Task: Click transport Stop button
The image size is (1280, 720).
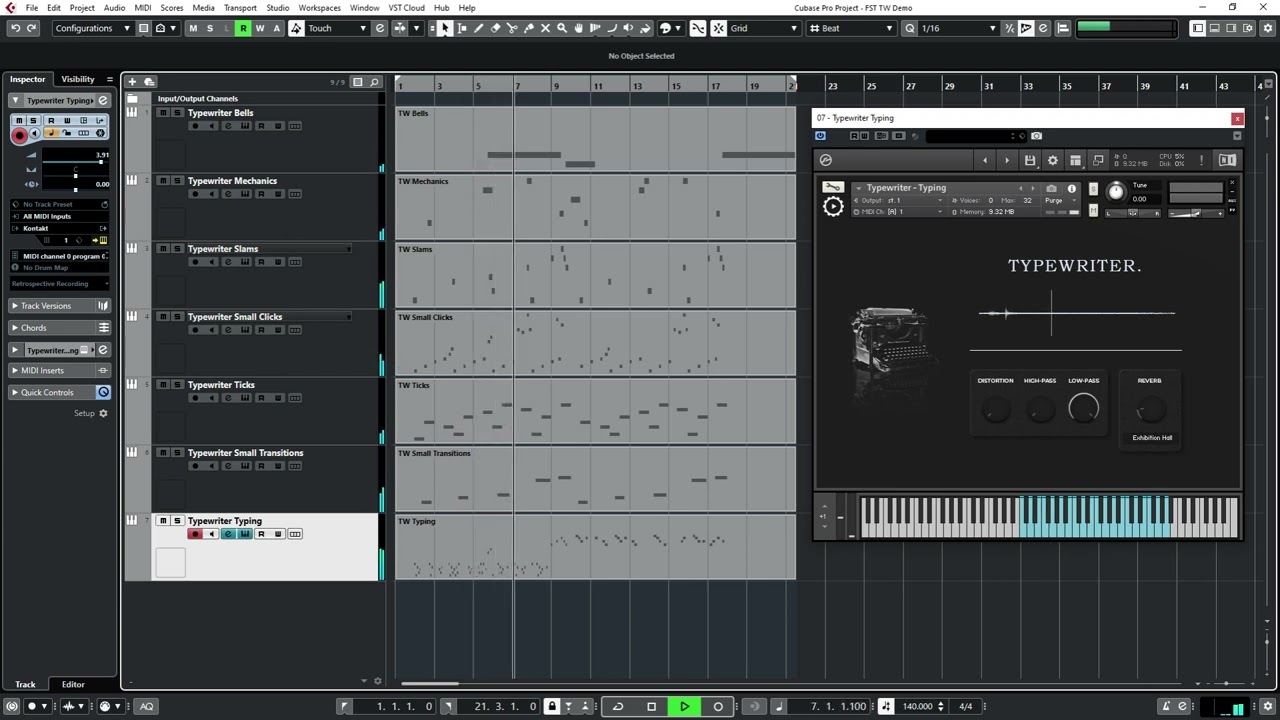Action: 651,706
